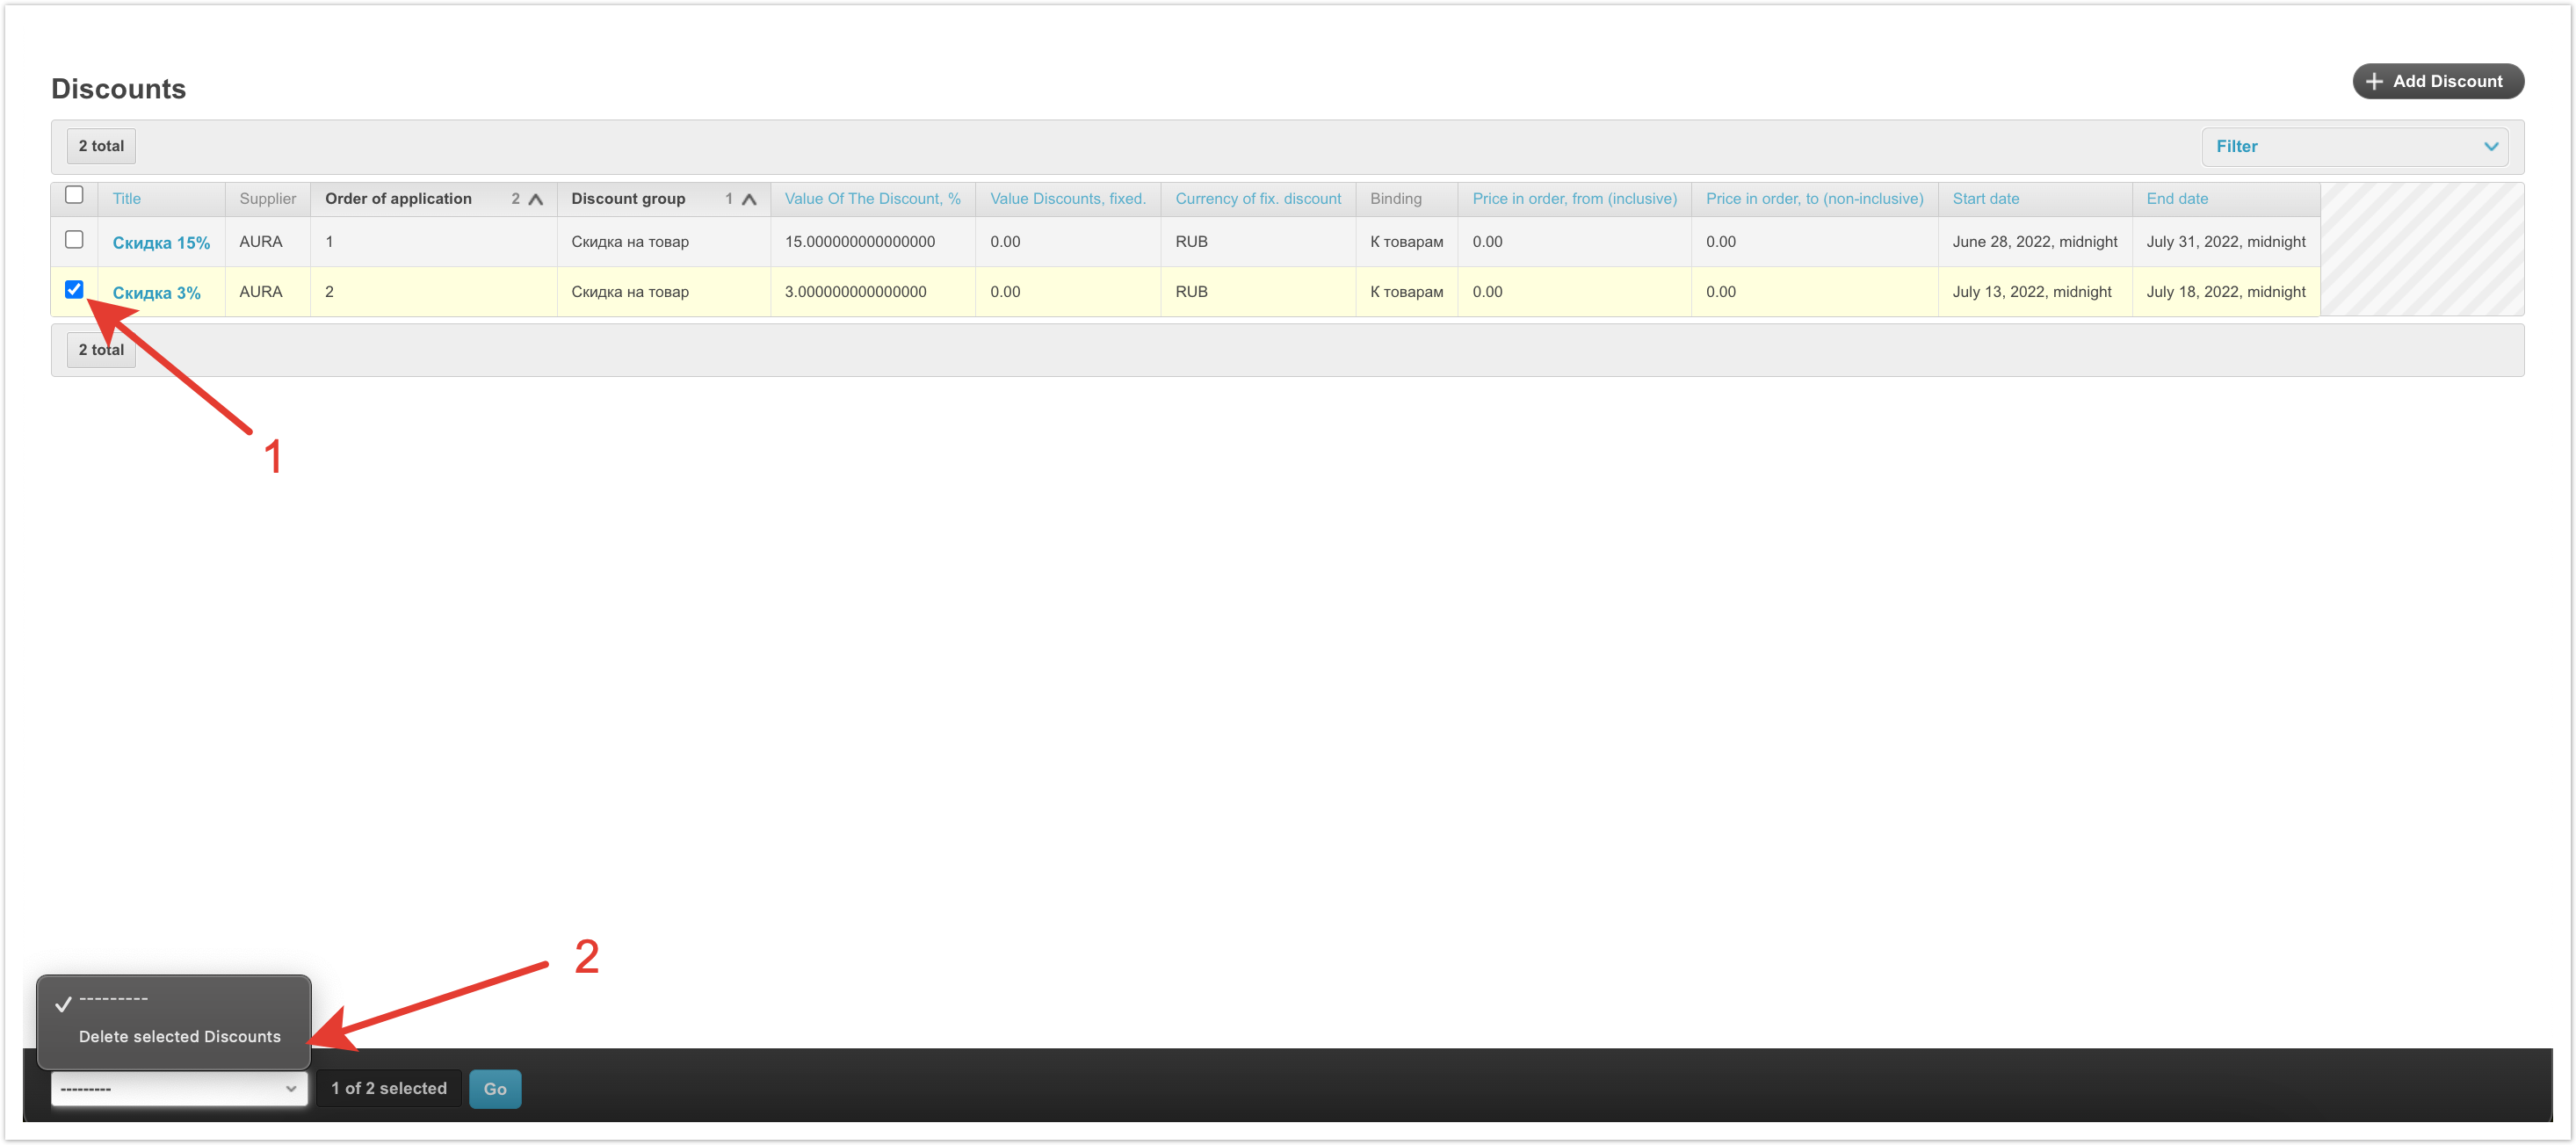Viewport: 2576px width, 1145px height.
Task: Open the Скидка 15% discount link
Action: (161, 243)
